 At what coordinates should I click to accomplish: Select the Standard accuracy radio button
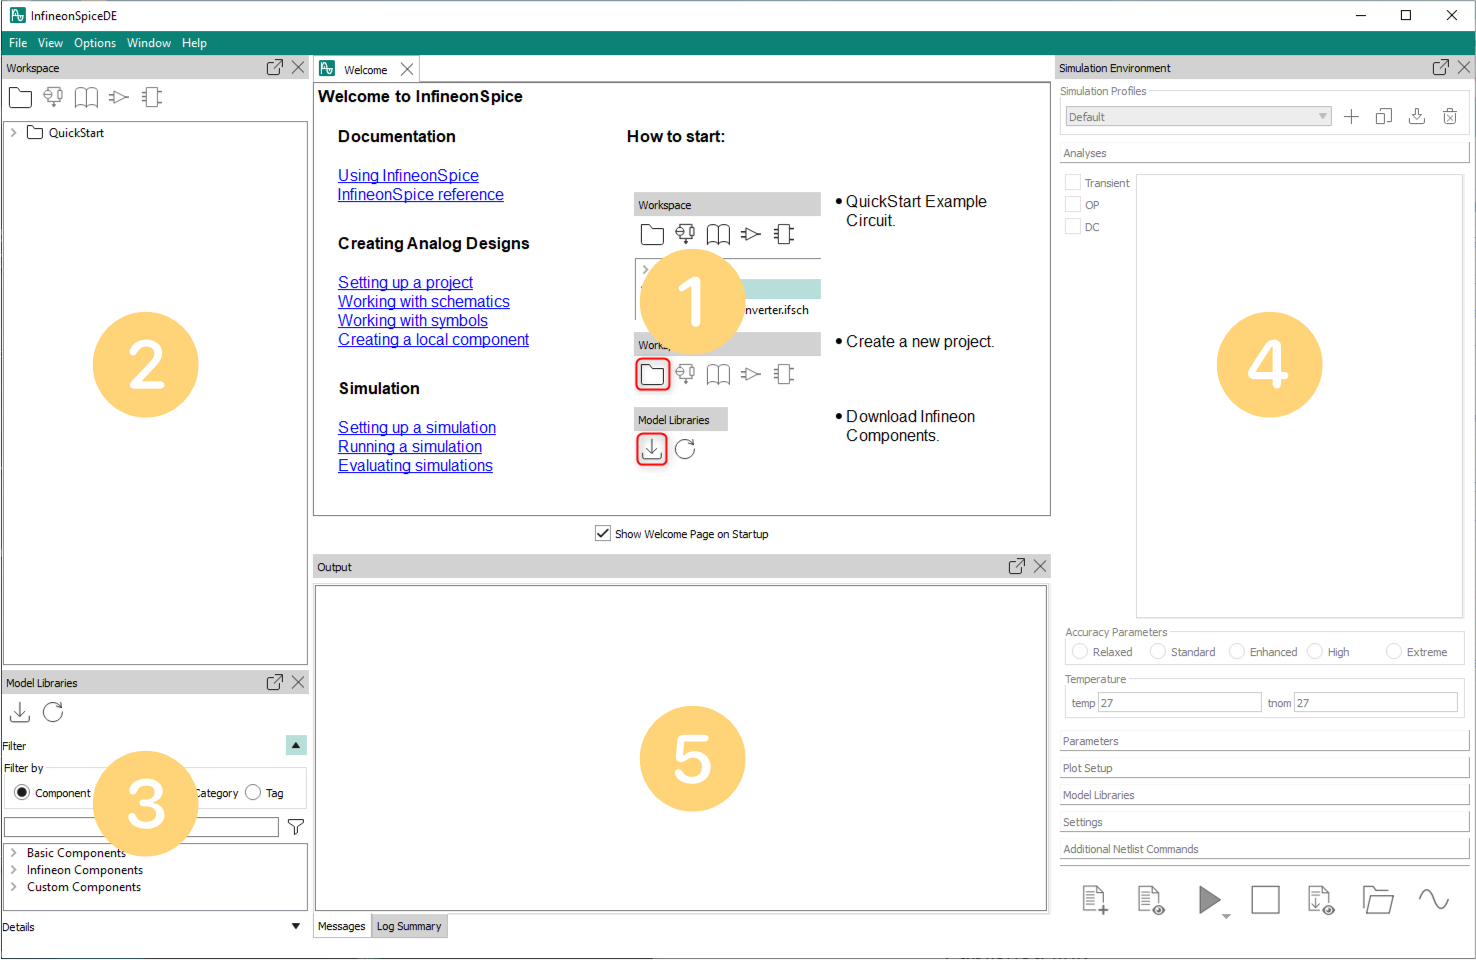[1158, 652]
